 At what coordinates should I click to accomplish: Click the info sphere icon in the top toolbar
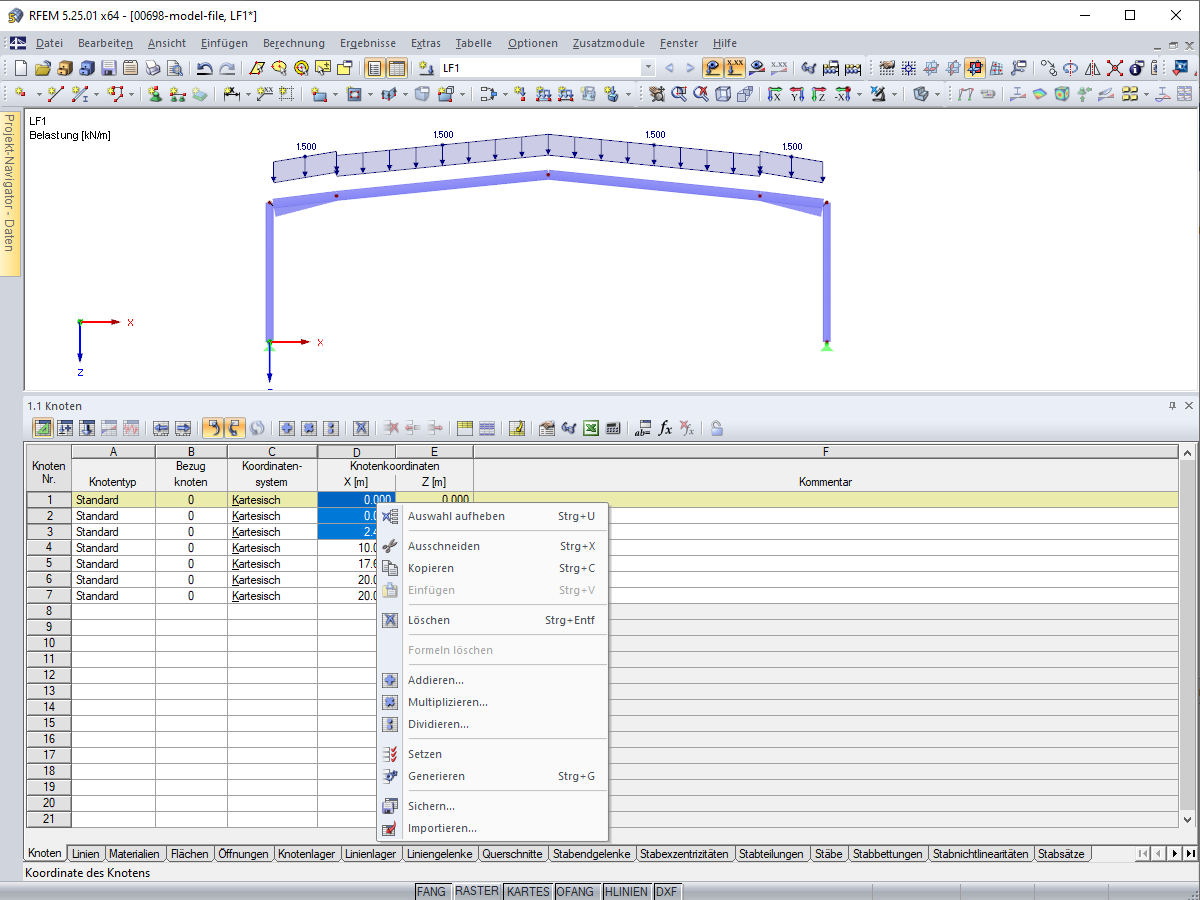click(1136, 68)
